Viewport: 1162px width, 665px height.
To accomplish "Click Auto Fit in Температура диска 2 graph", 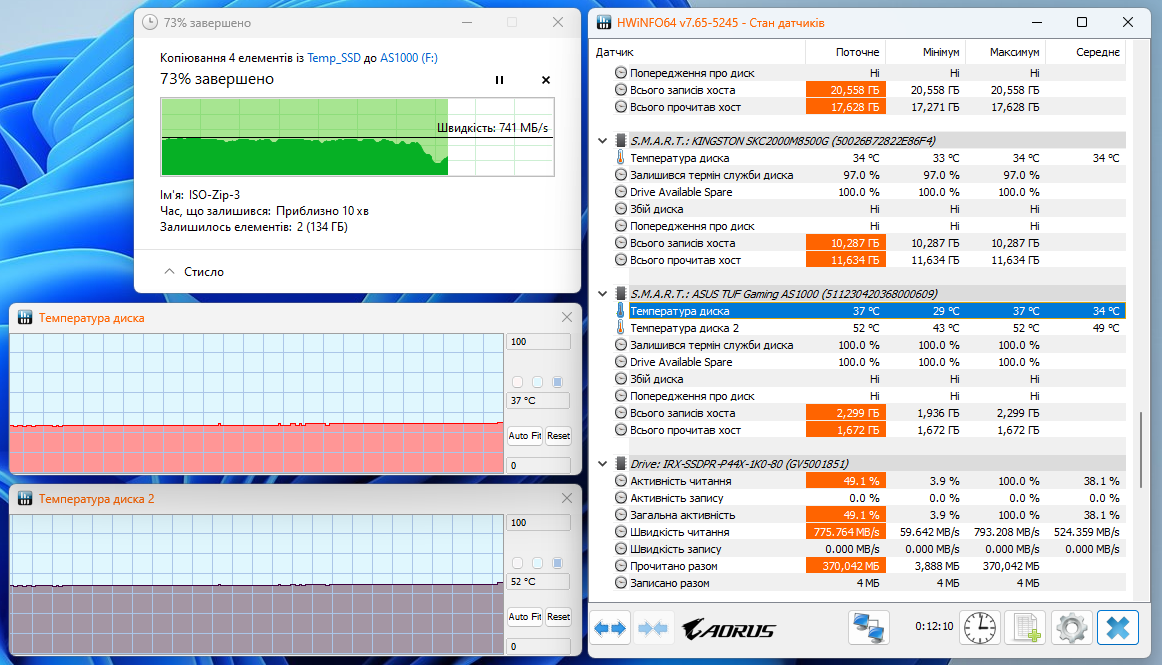I will coord(525,617).
